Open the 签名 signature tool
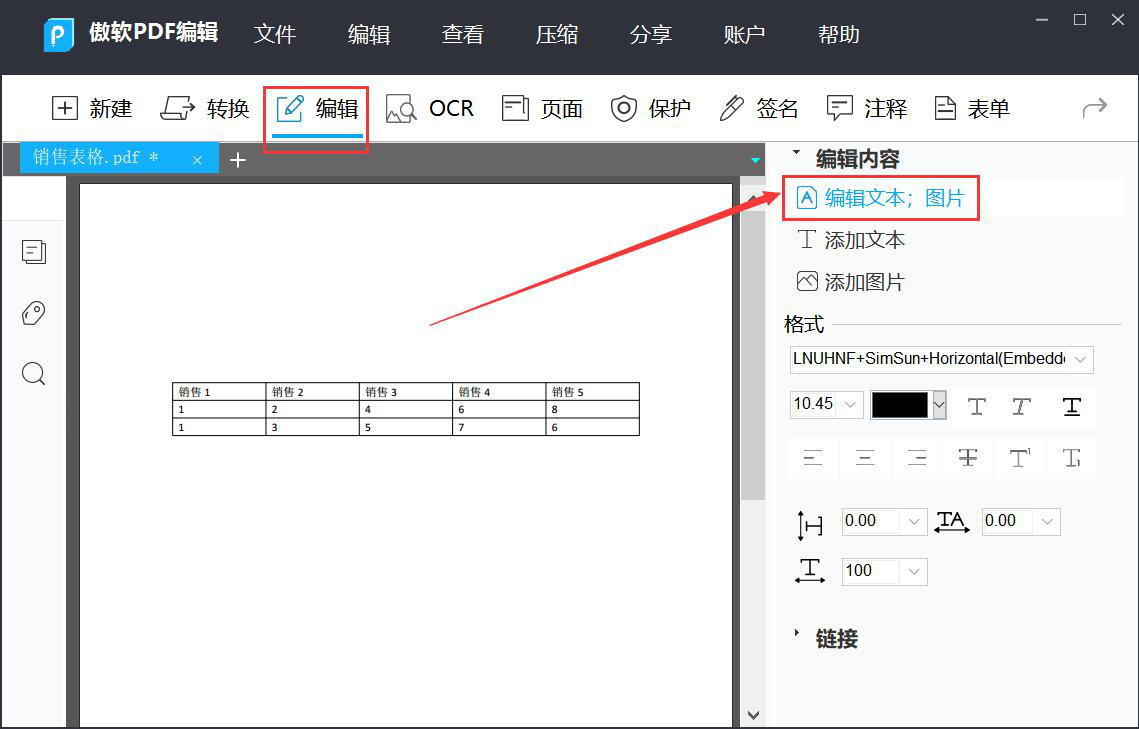The image size is (1139, 729). pyautogui.click(x=758, y=109)
